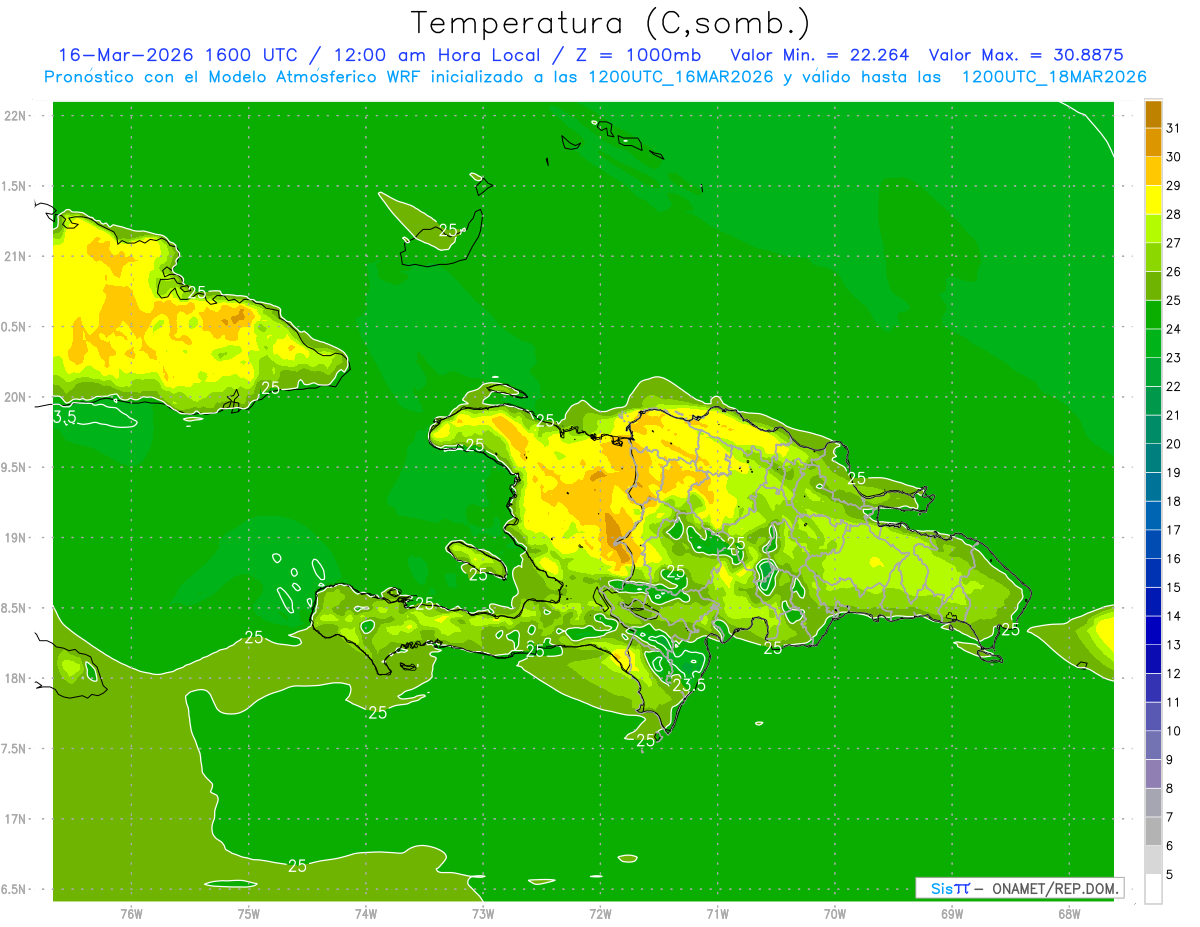Click the 75W longitude axis label
The height and width of the screenshot is (927, 1200).
coord(249,914)
